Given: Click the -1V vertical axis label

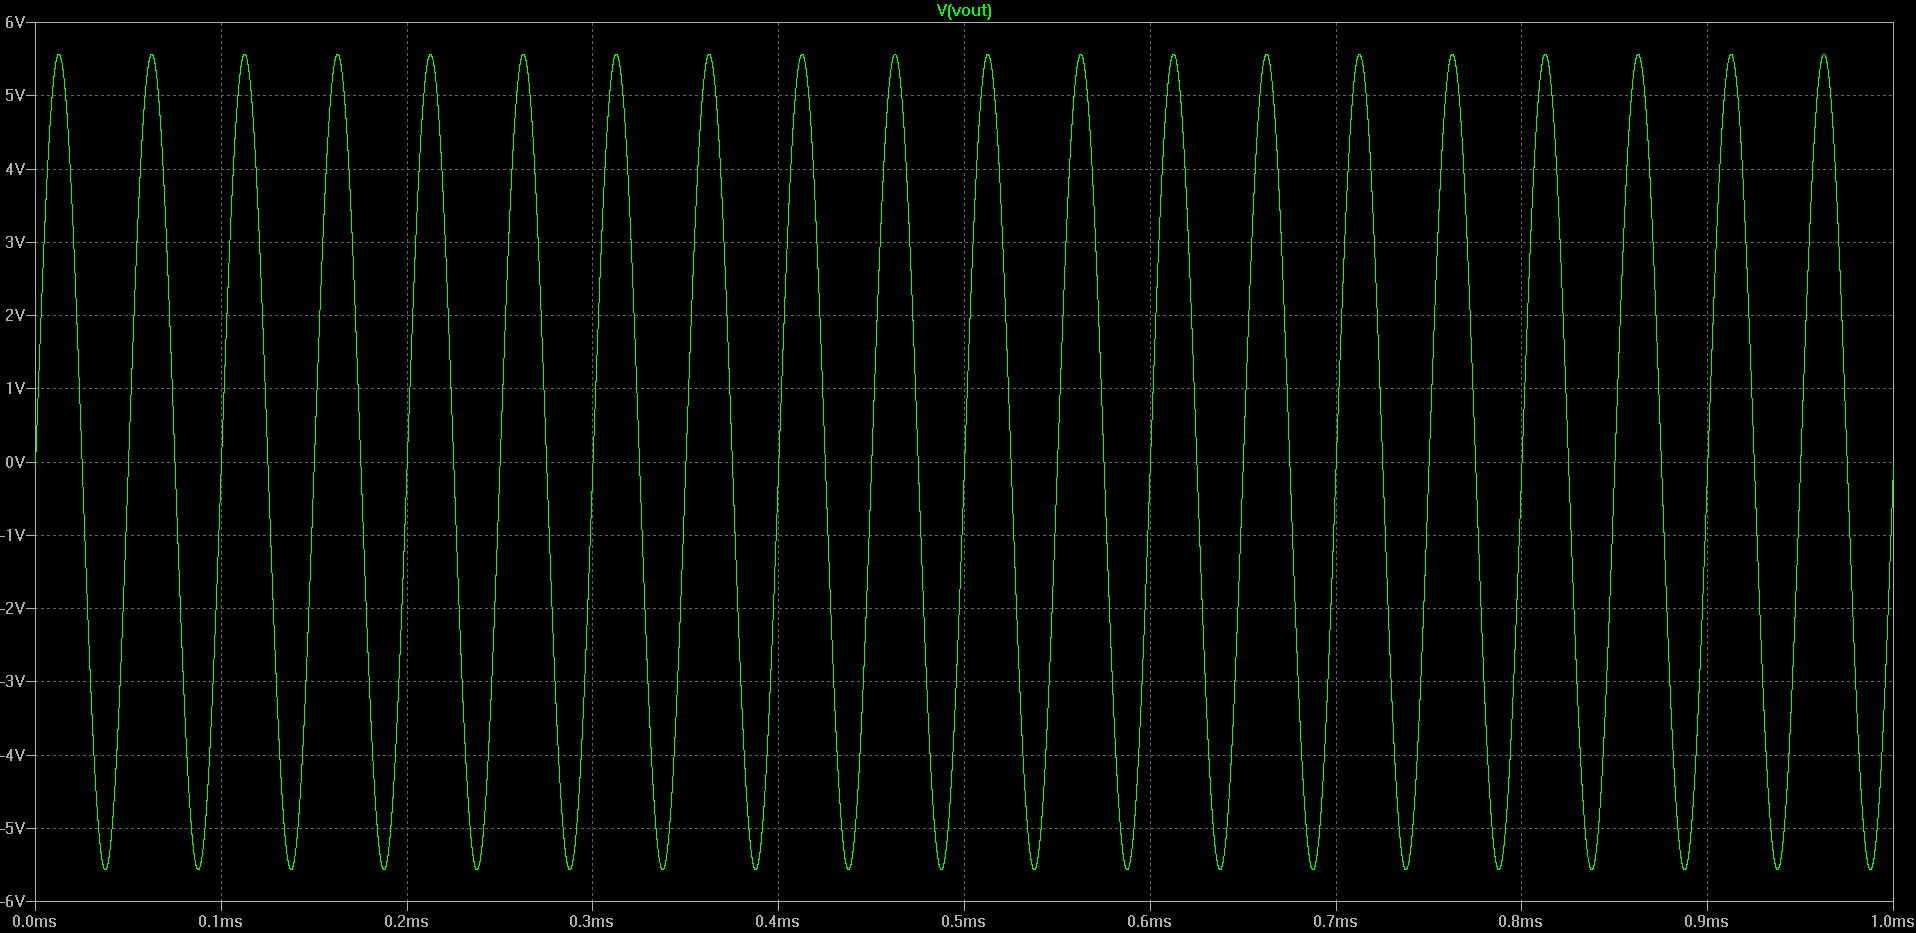Looking at the screenshot, I should [x=12, y=535].
